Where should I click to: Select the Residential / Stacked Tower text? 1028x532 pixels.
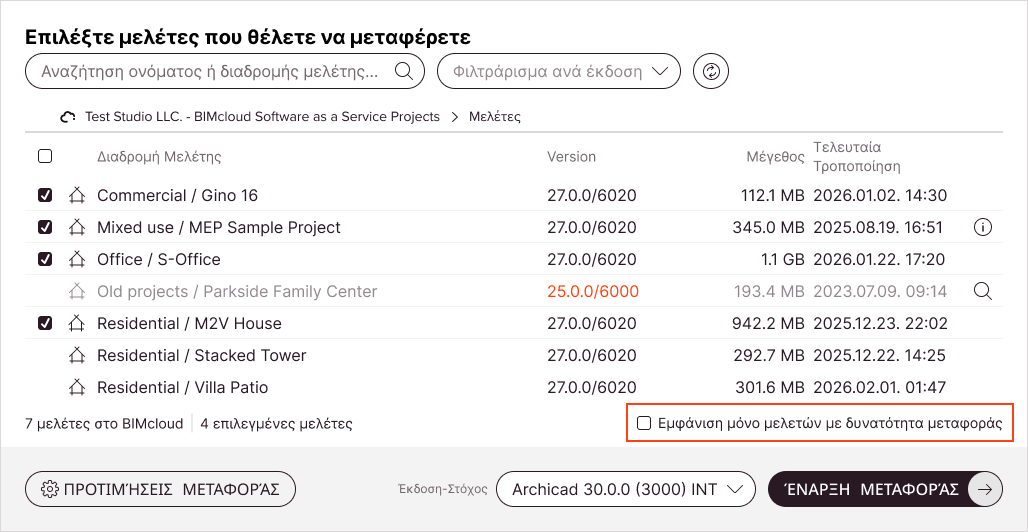point(202,356)
